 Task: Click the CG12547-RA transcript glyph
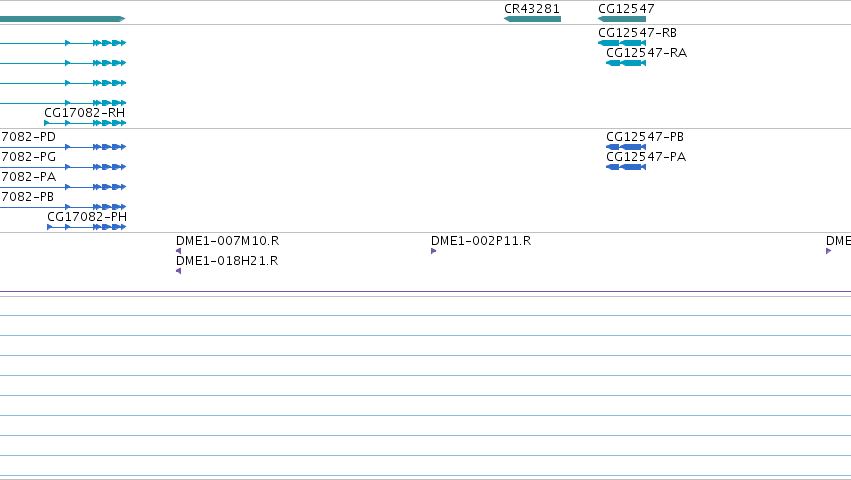pyautogui.click(x=626, y=63)
